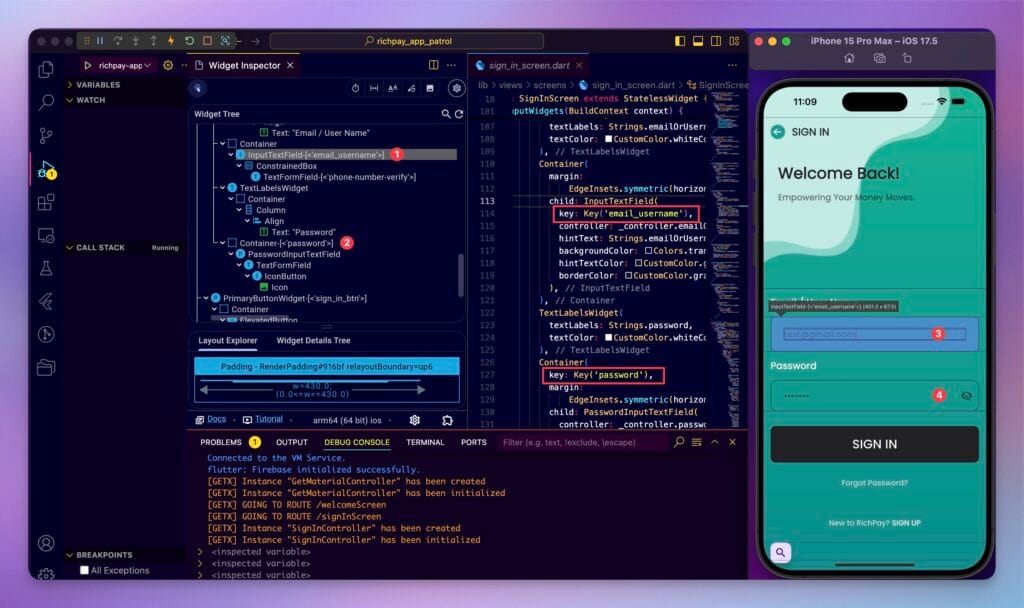1024x608 pixels.
Task: Toggle Slow Animations in inspector toolbar
Action: (x=355, y=88)
